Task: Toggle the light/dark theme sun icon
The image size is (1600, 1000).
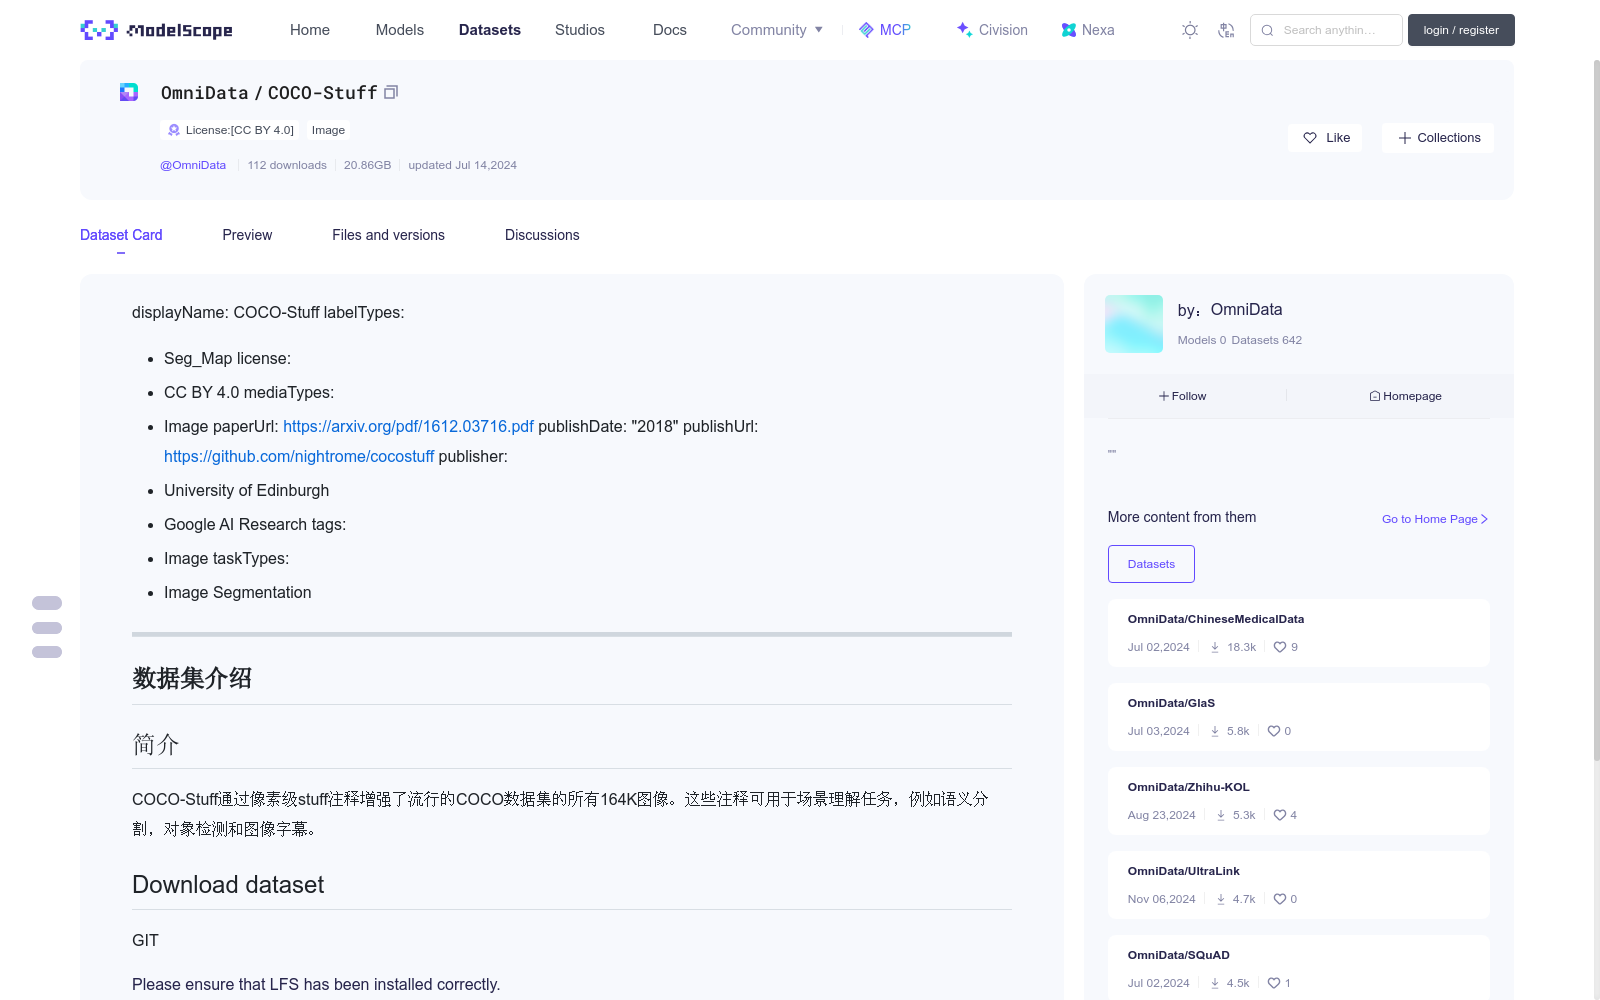Action: [x=1190, y=30]
